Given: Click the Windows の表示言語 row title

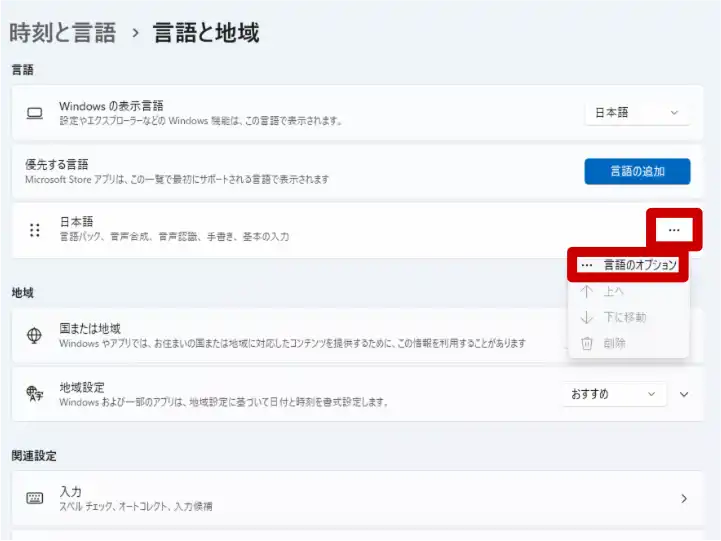Looking at the screenshot, I should tap(111, 106).
